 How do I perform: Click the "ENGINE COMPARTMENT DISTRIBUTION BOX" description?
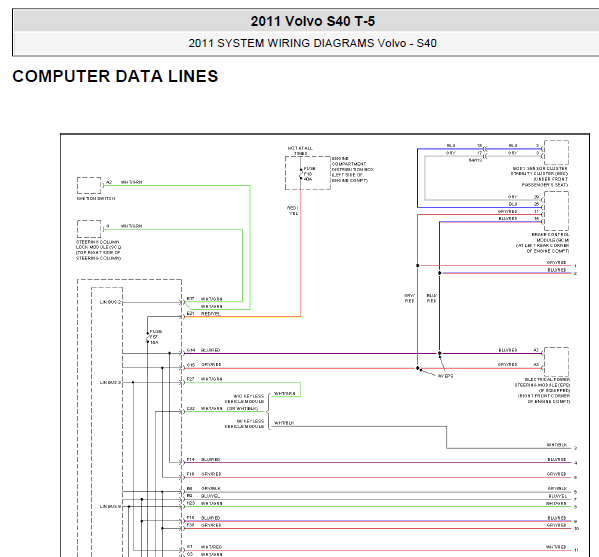tap(353, 169)
